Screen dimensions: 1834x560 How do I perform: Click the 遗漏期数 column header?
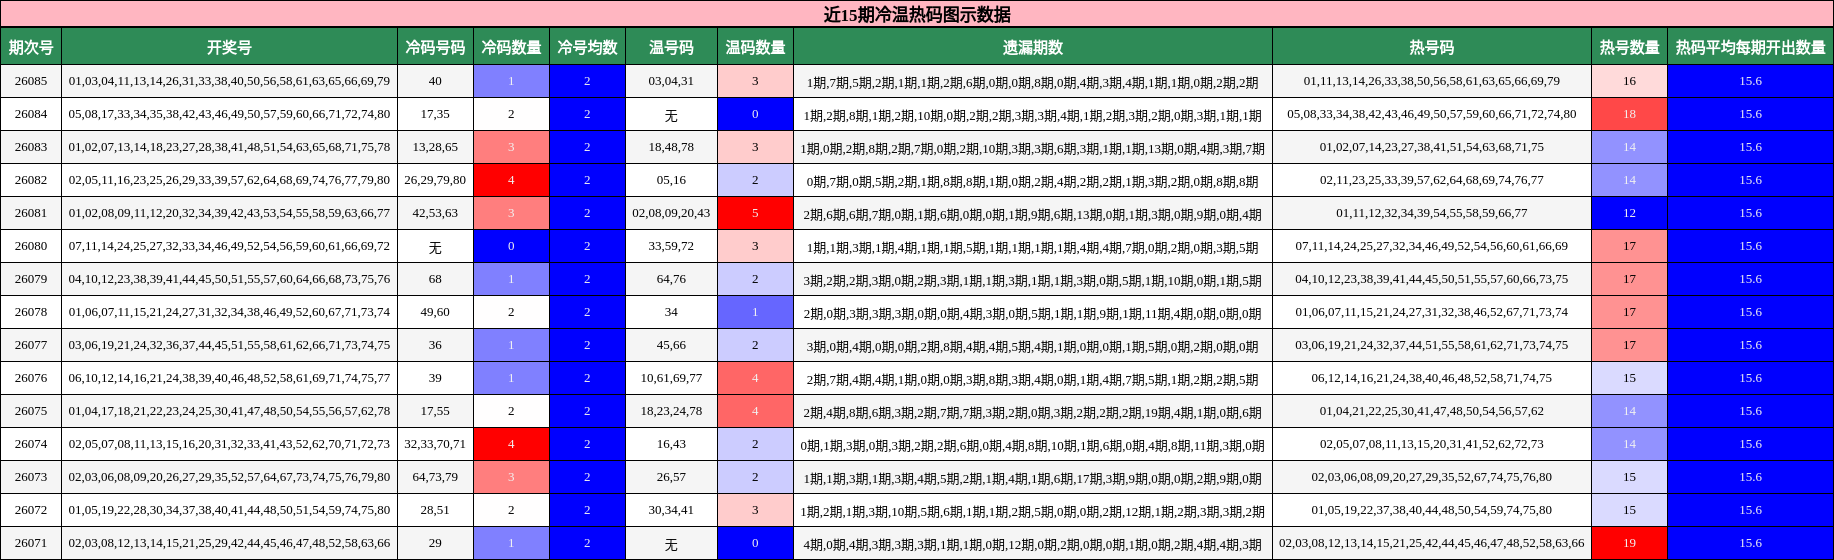tap(1033, 47)
